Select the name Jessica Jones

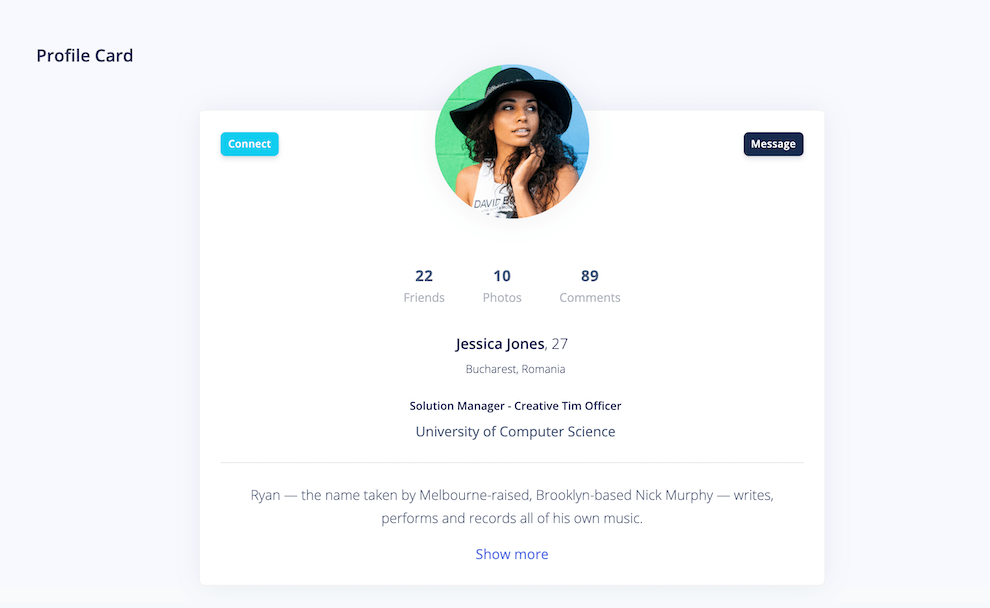500,344
